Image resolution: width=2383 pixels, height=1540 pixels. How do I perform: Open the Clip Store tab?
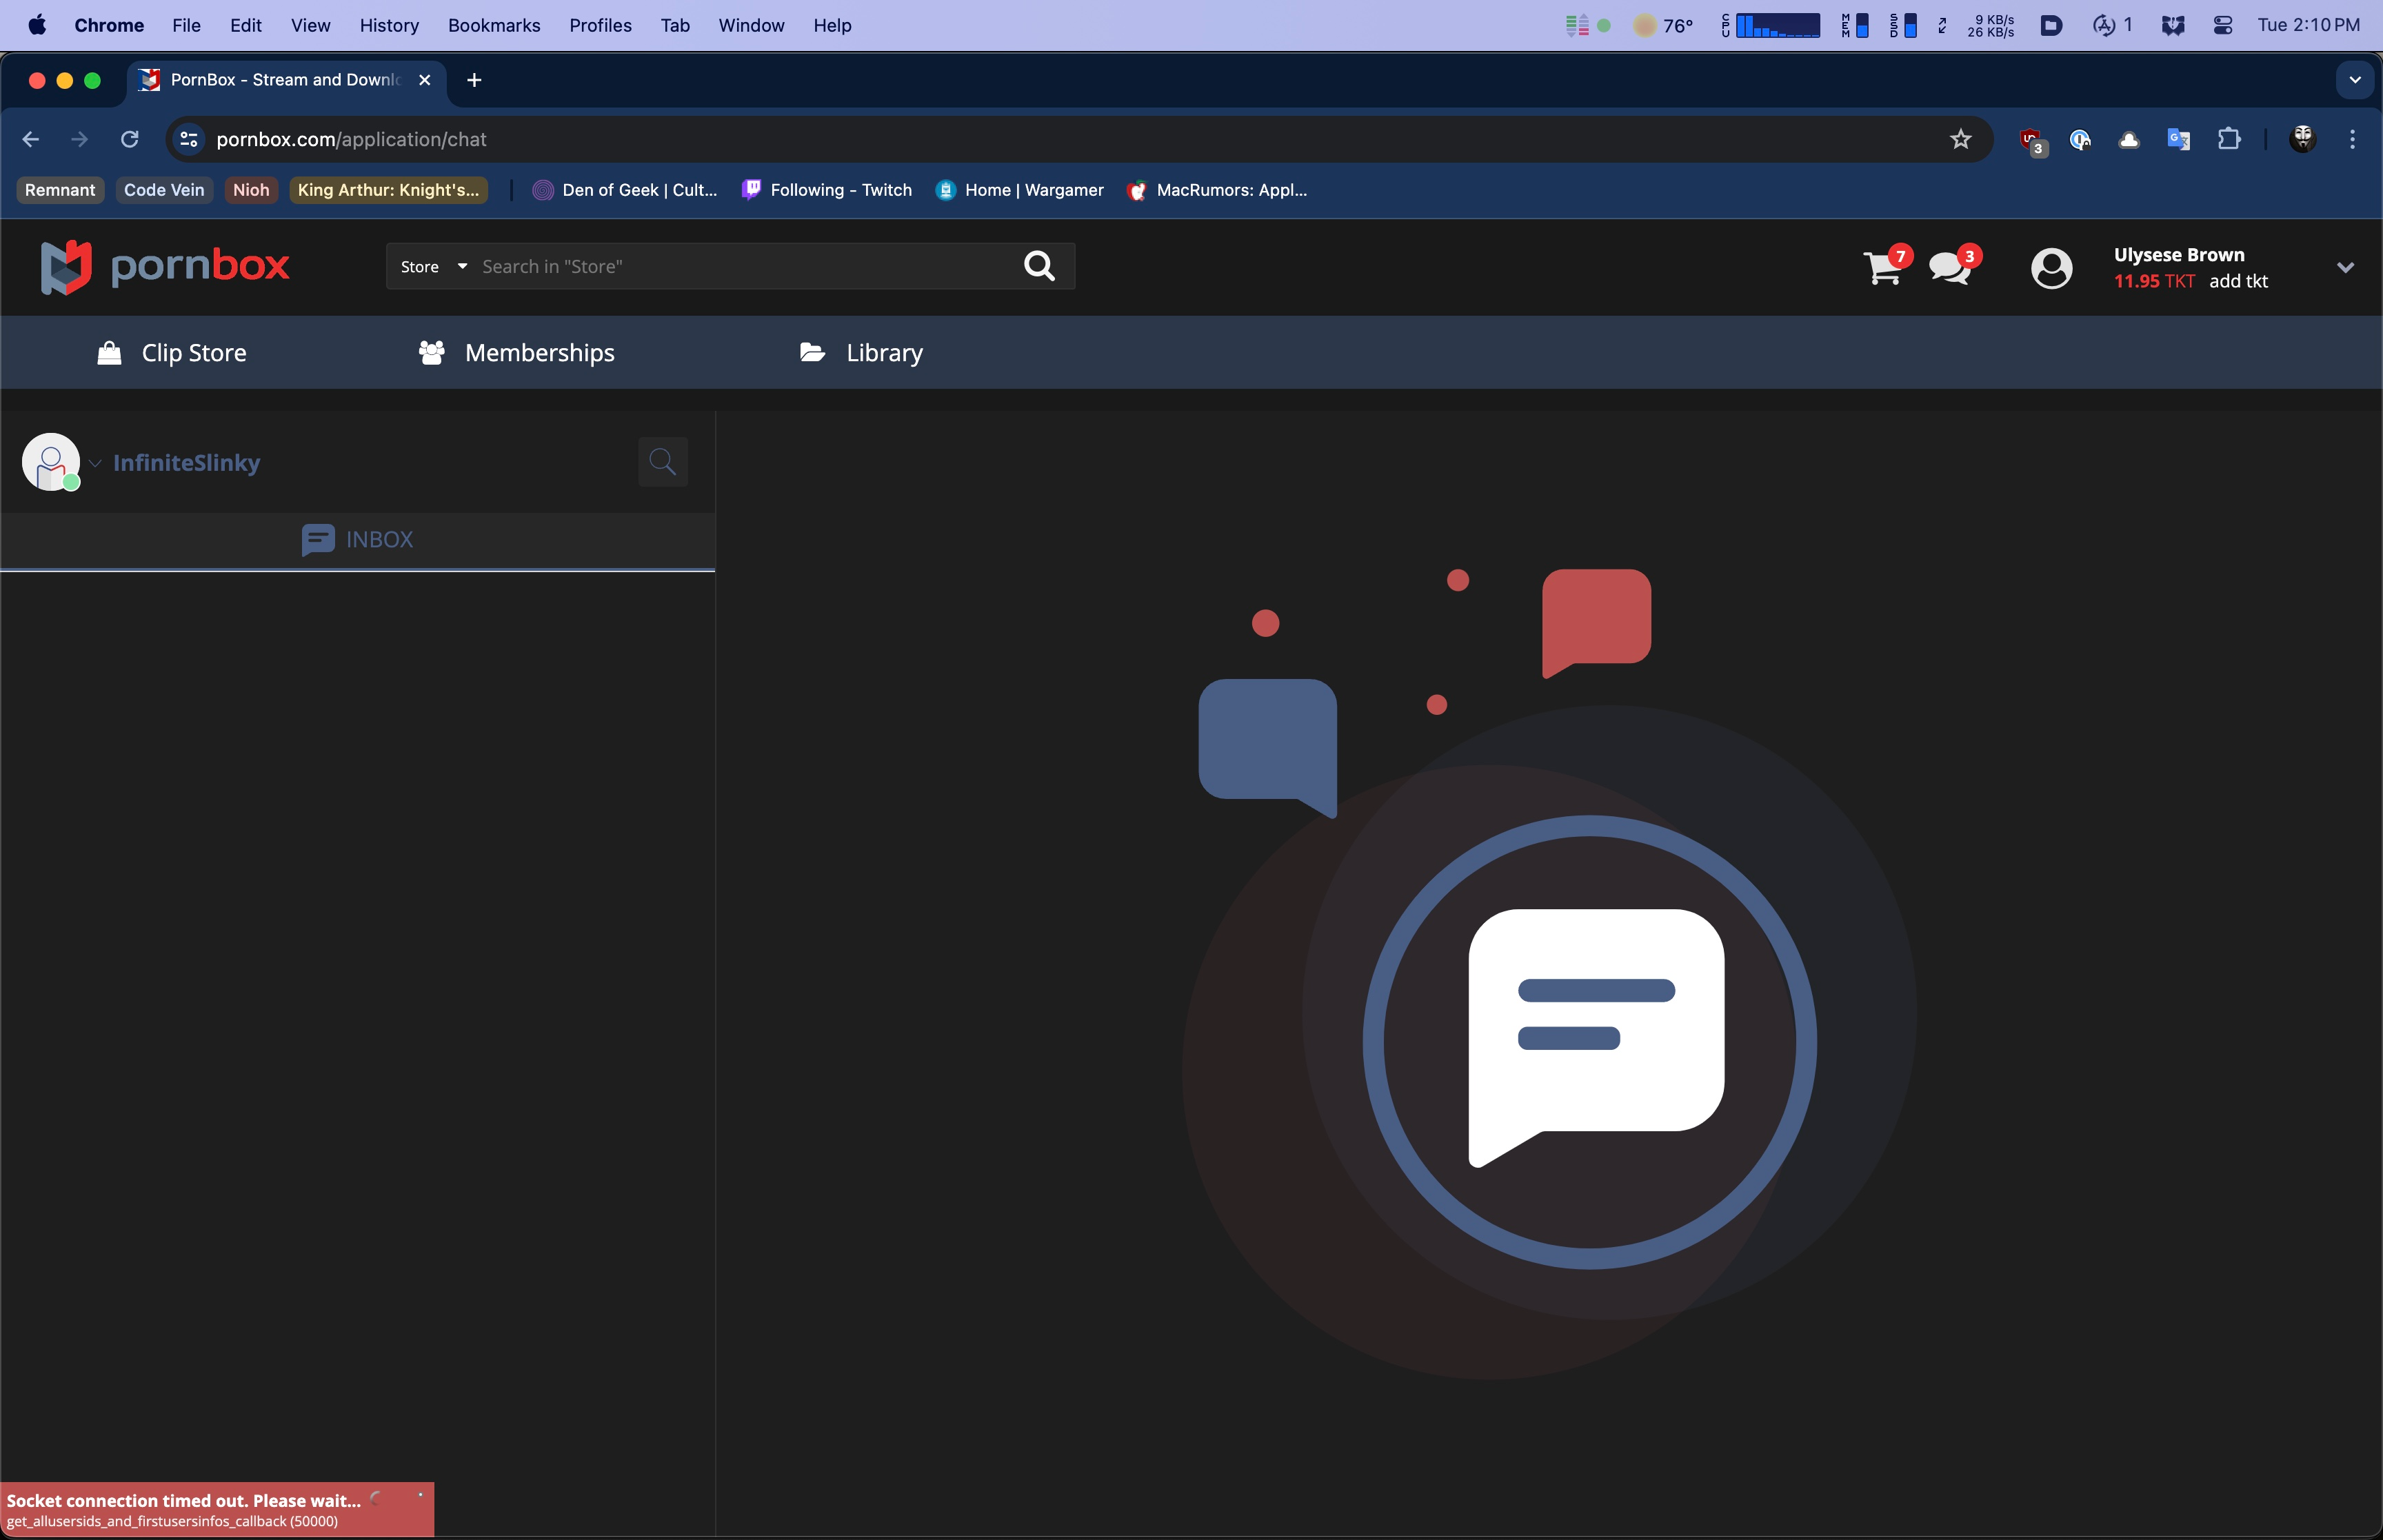[x=172, y=353]
